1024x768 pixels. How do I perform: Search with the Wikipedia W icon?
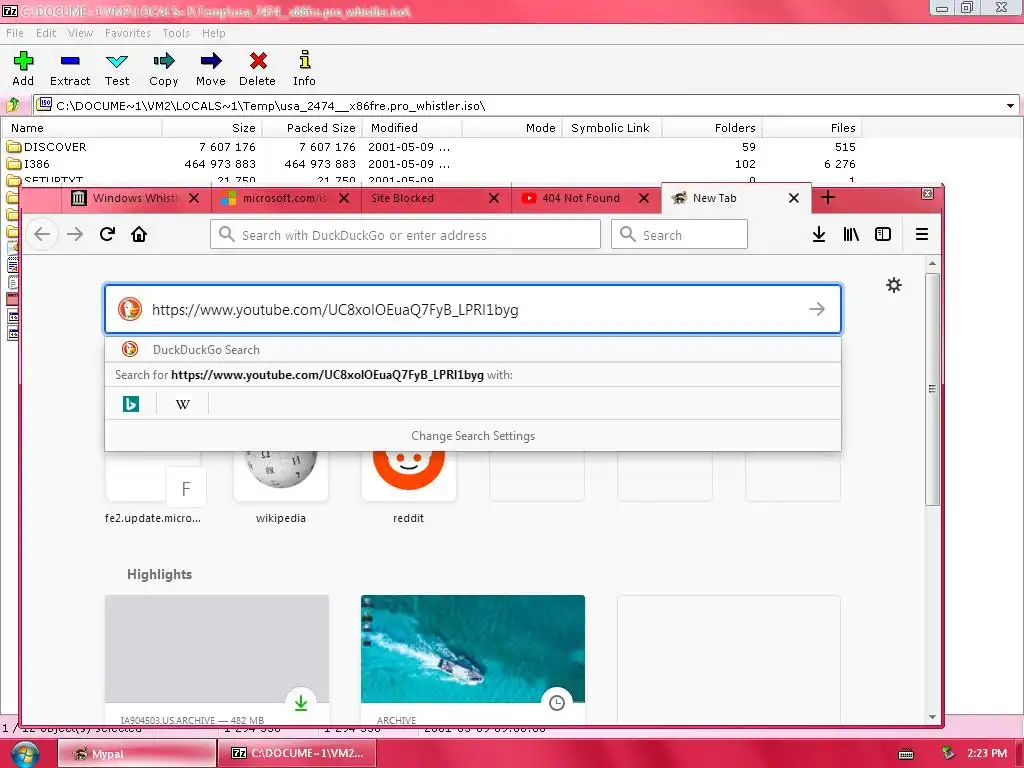click(x=183, y=404)
